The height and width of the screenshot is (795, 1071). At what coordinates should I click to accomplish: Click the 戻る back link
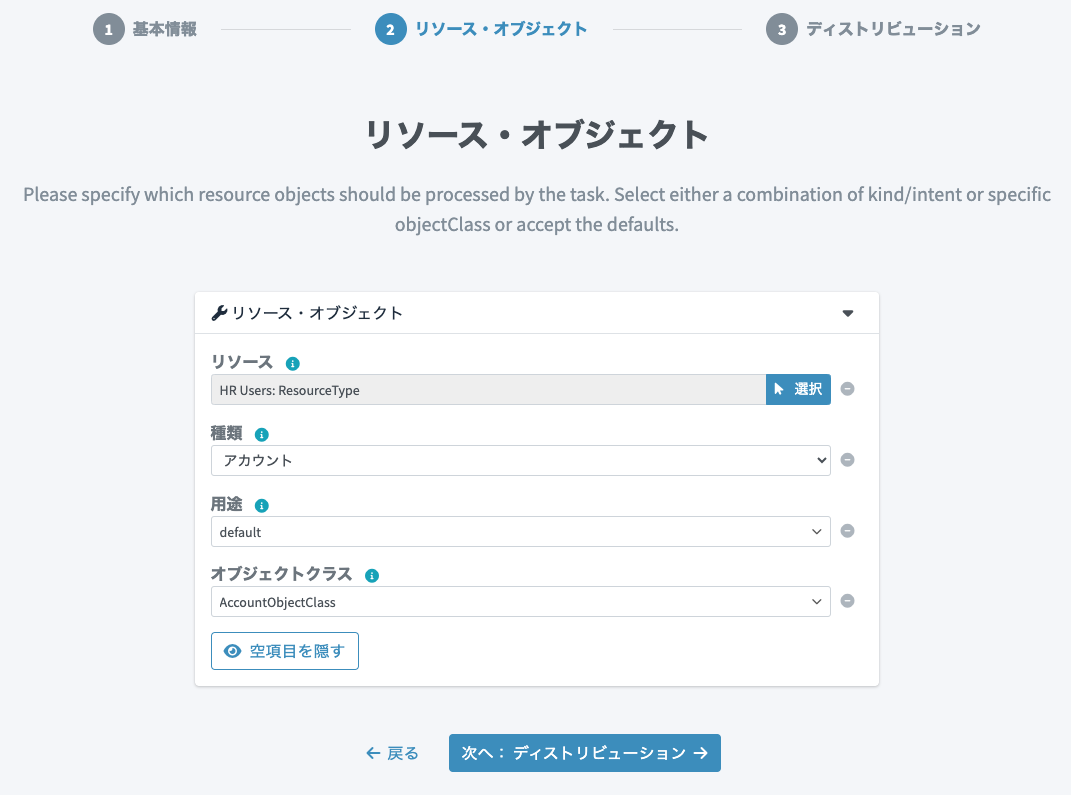pyautogui.click(x=392, y=753)
